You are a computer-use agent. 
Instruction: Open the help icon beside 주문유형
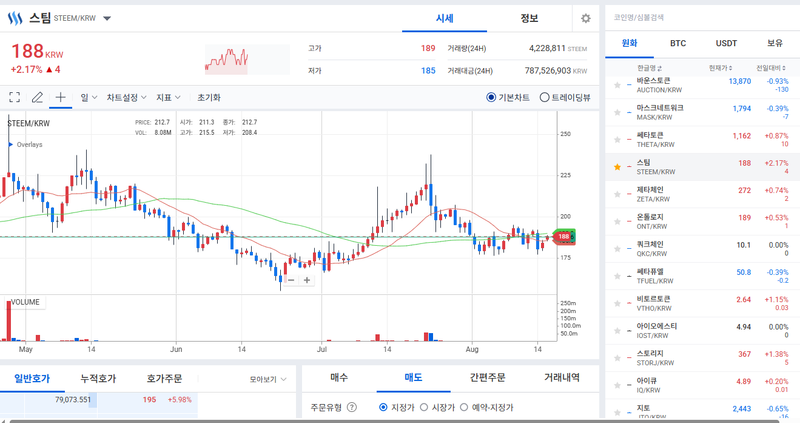click(352, 407)
